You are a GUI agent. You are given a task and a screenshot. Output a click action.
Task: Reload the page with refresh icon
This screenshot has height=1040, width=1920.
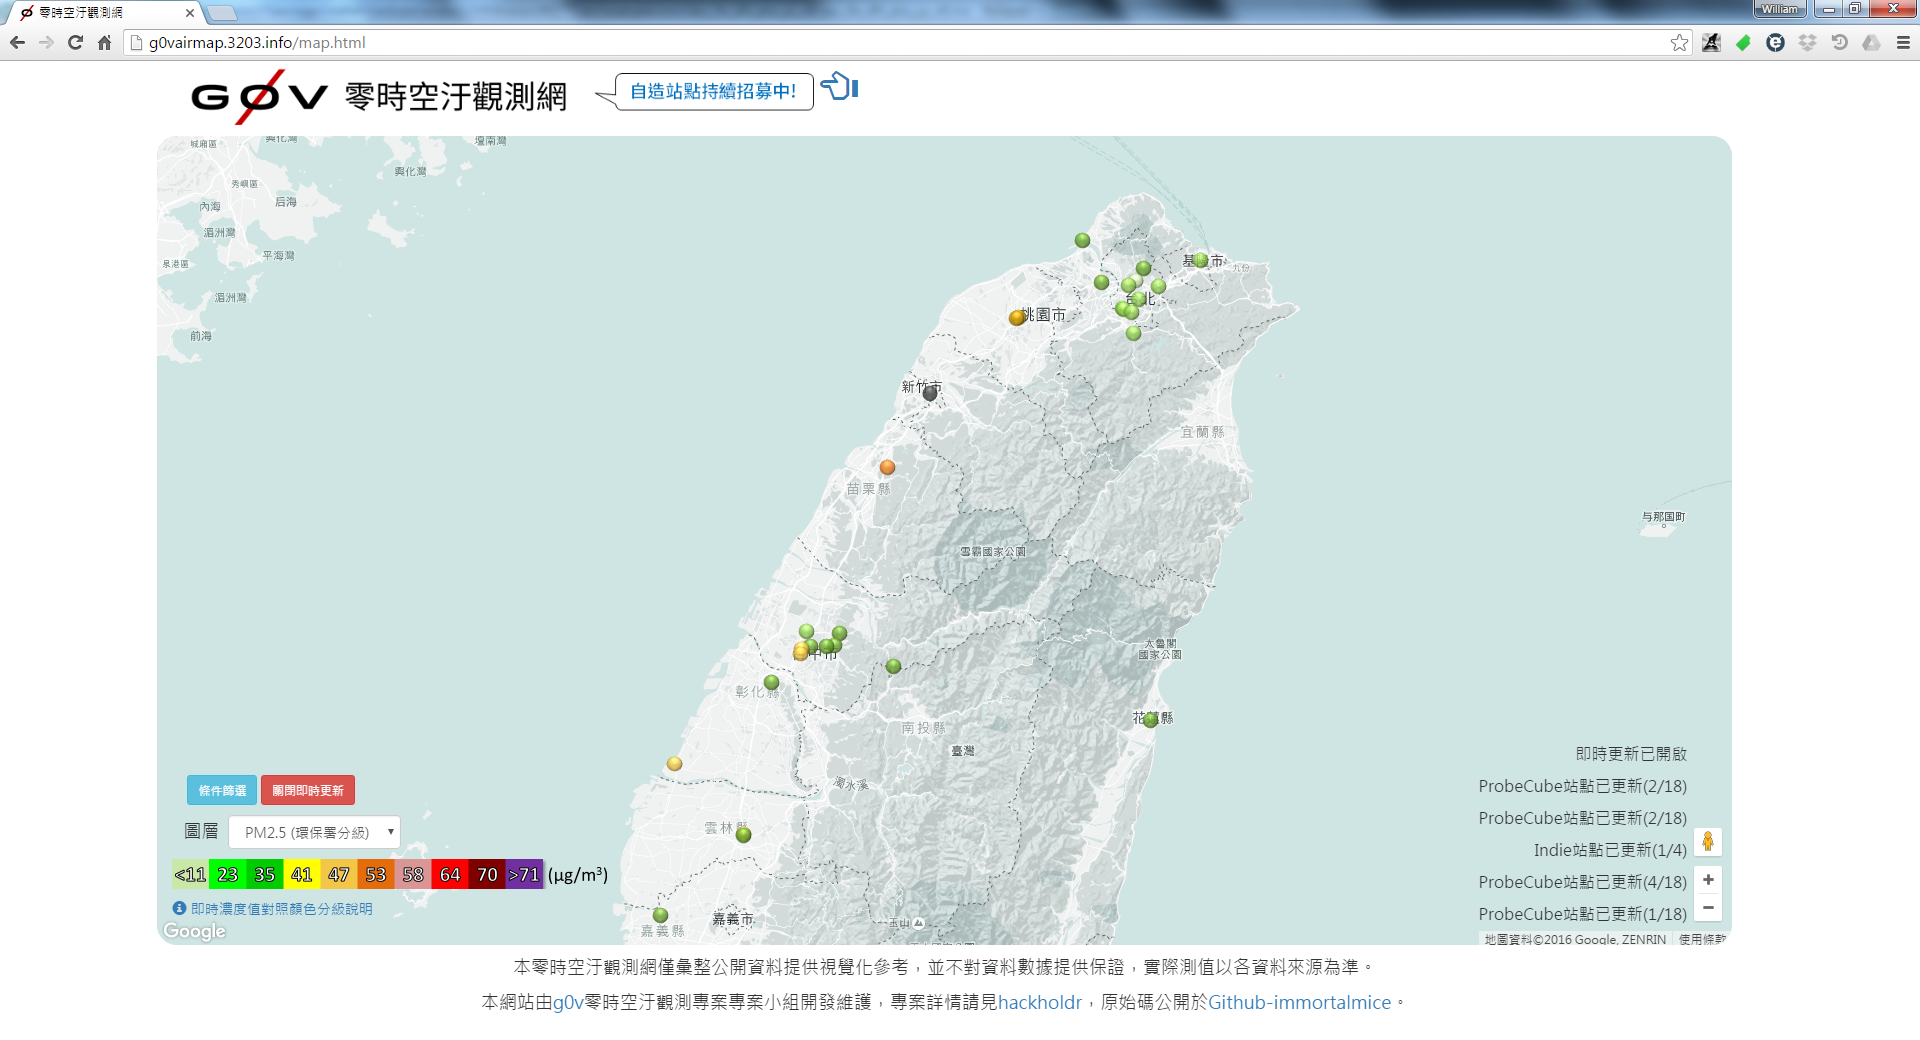[75, 43]
